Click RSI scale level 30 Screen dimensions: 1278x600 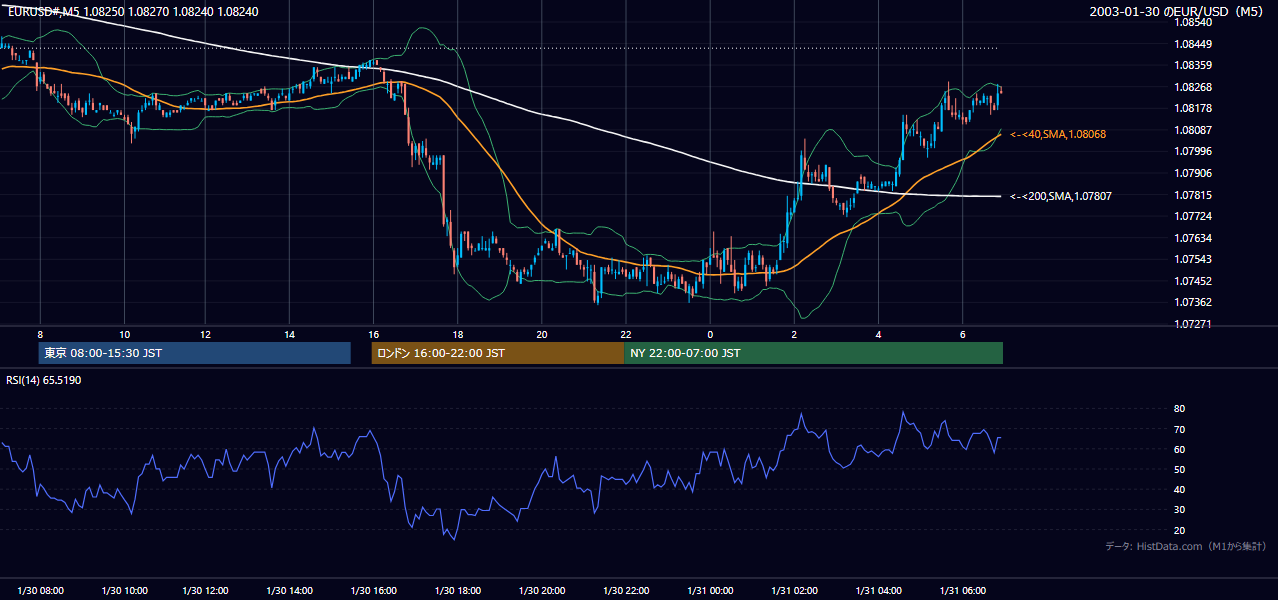[1179, 510]
